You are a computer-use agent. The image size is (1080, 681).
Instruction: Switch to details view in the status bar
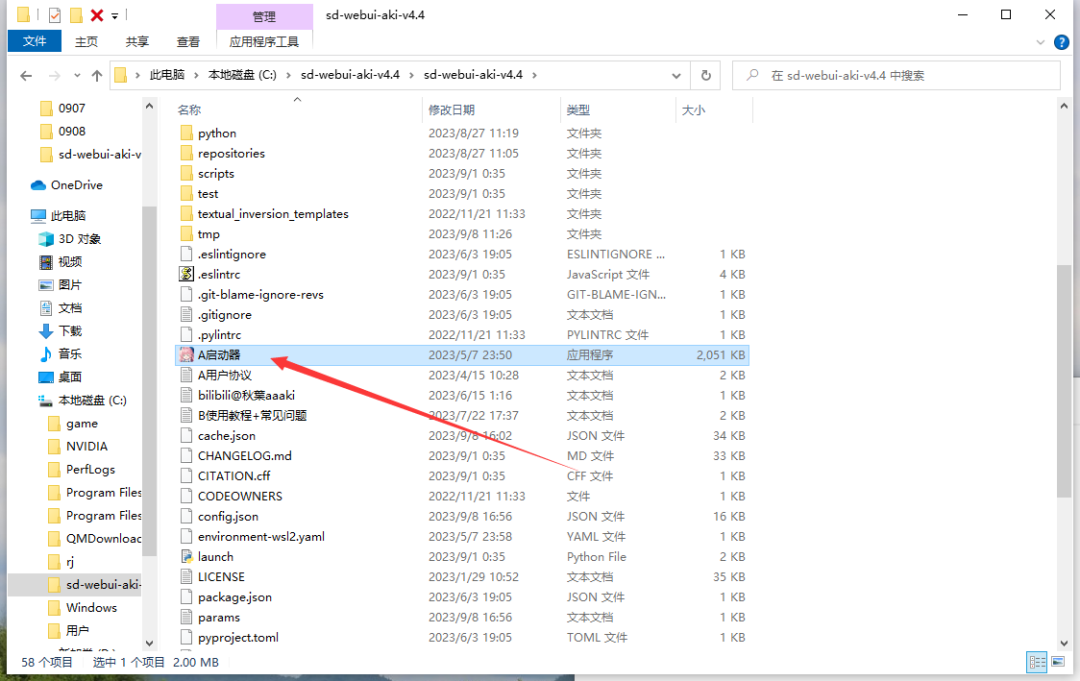point(1035,662)
